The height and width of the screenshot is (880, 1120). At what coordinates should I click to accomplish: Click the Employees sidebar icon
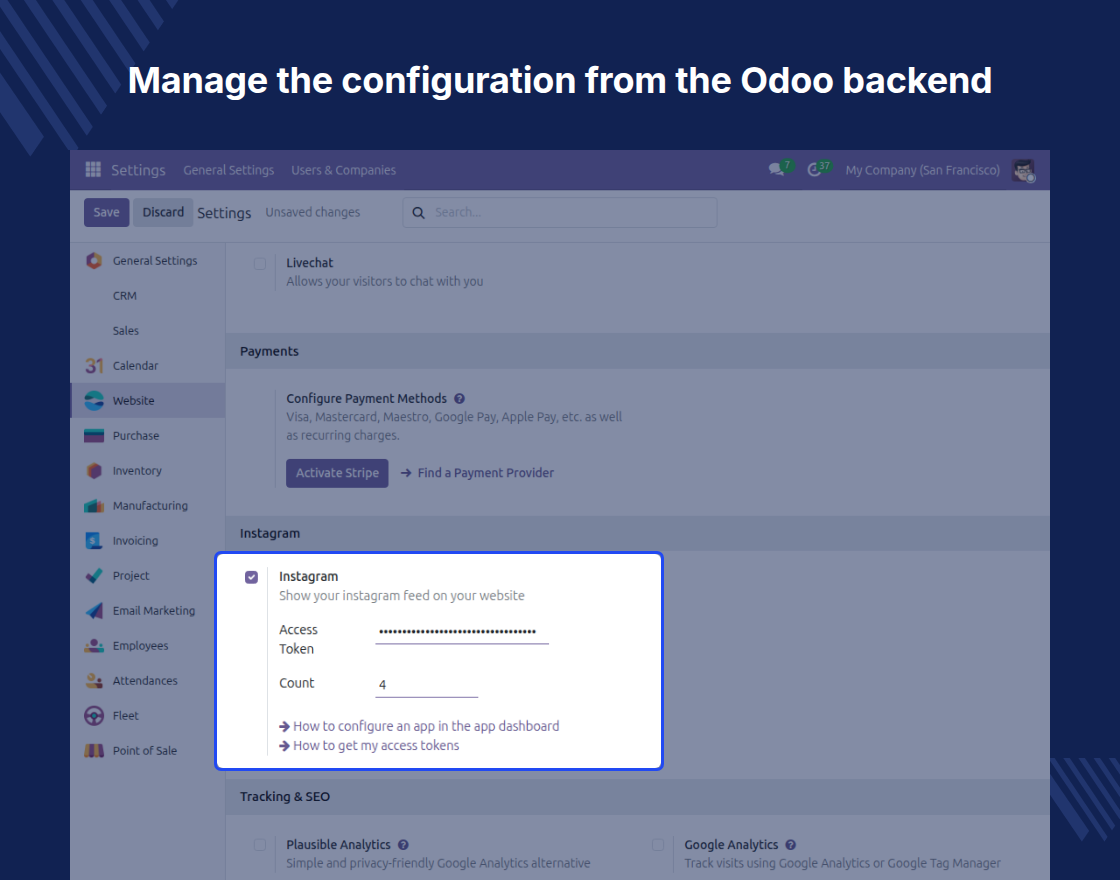tap(94, 646)
